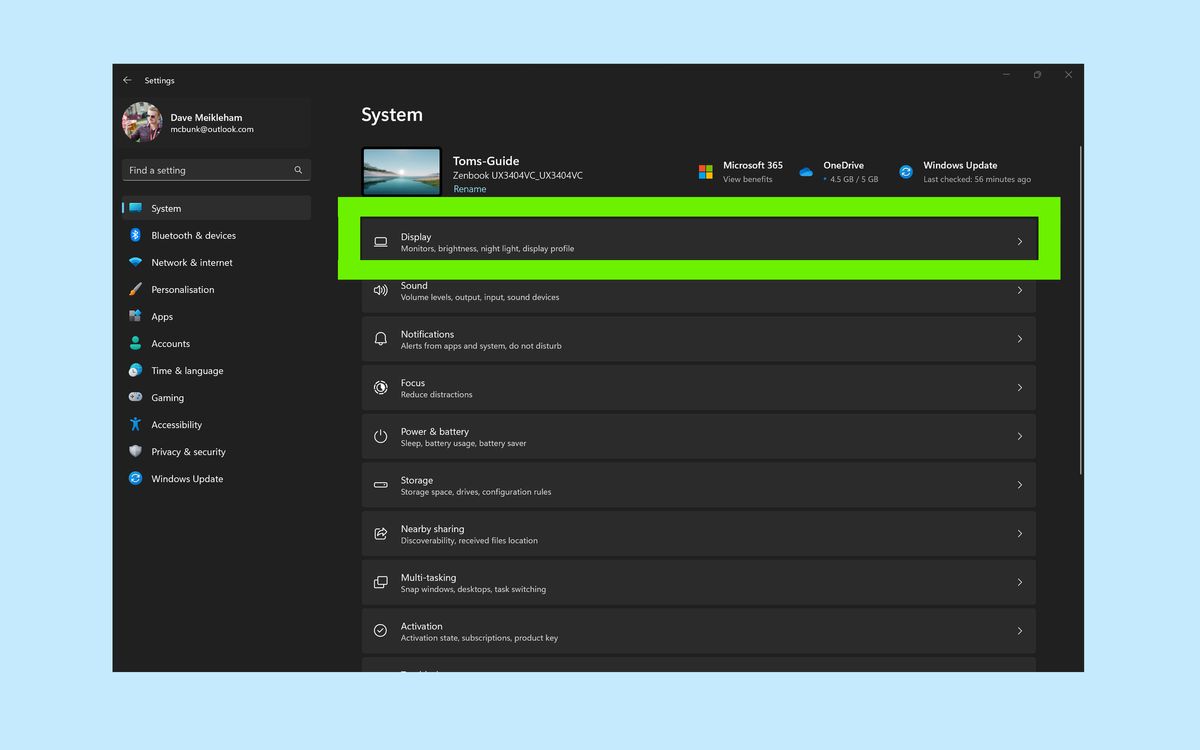Screen dimensions: 1200x750
Task: Expand the Display settings row
Action: 698,241
